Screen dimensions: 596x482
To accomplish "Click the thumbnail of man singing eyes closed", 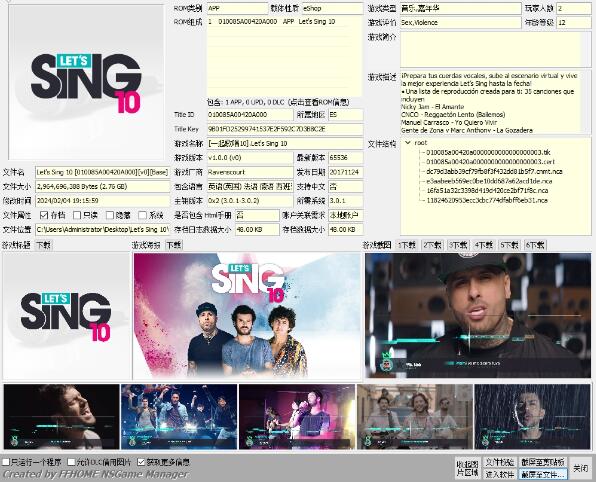I will 61,417.
